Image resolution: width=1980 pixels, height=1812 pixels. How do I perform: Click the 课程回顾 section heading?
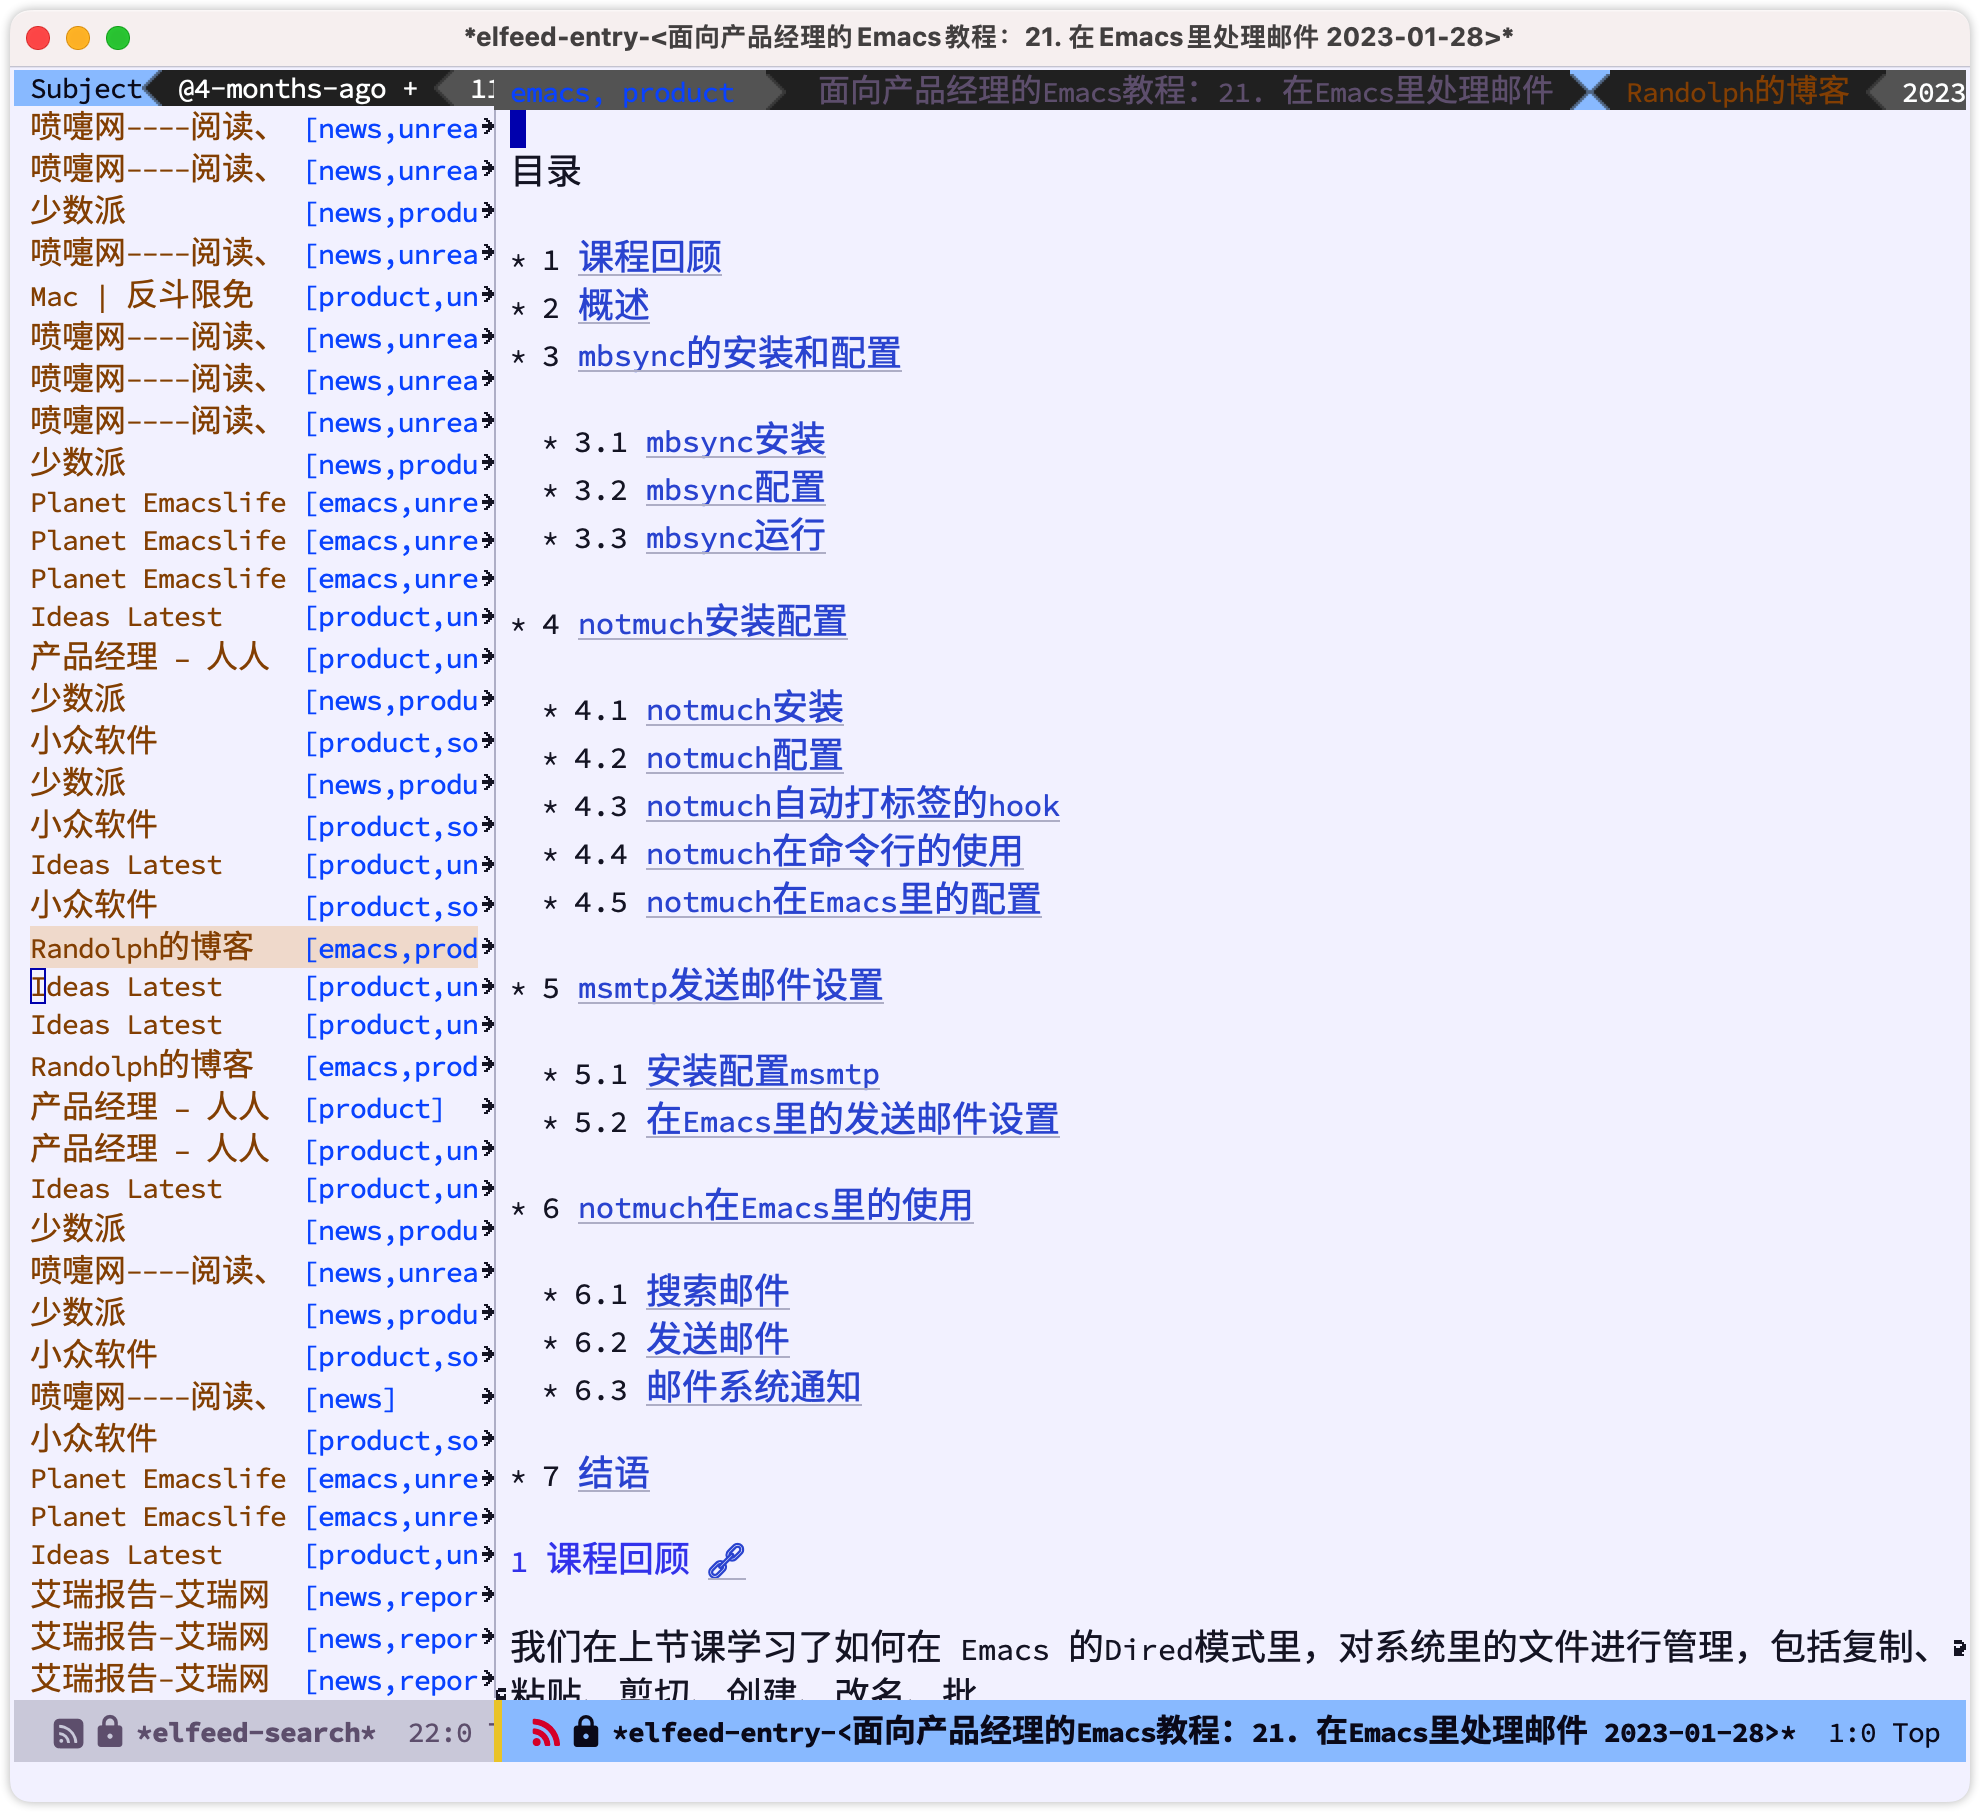click(618, 1560)
